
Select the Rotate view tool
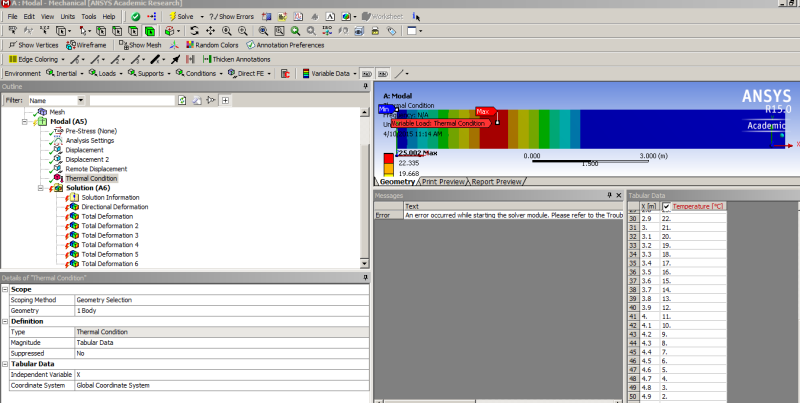click(194, 31)
